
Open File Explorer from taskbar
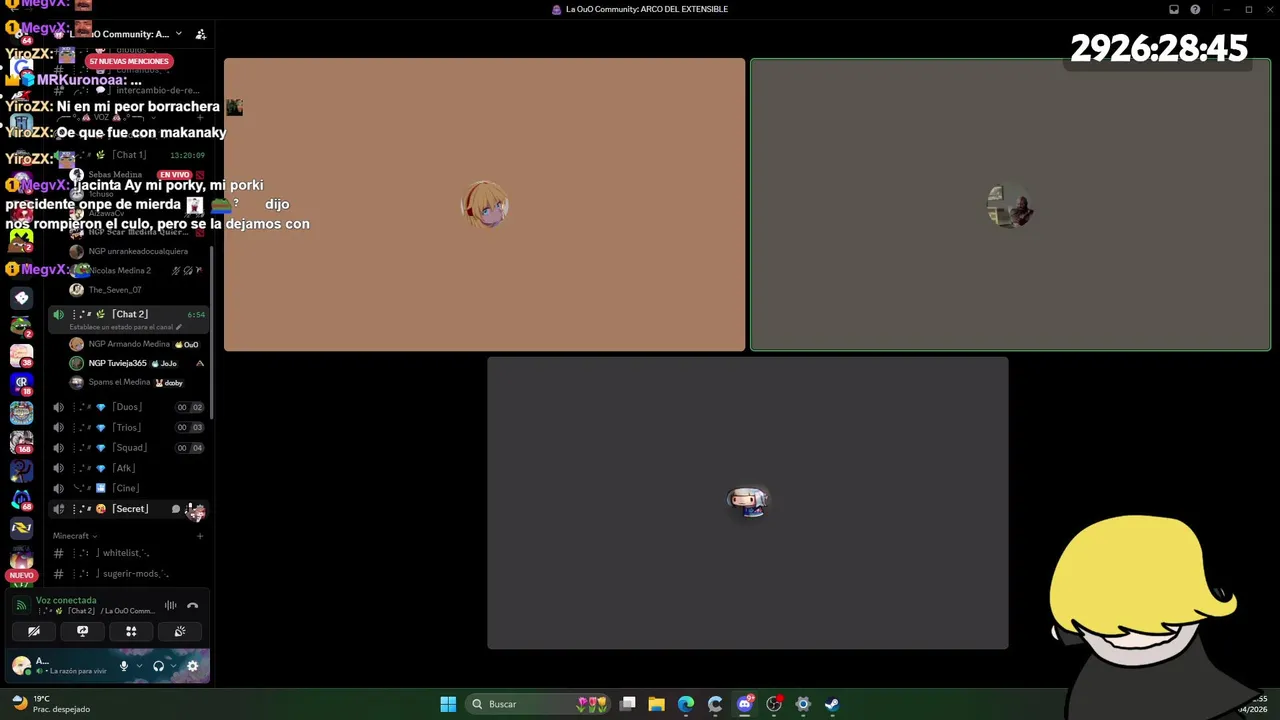point(656,704)
